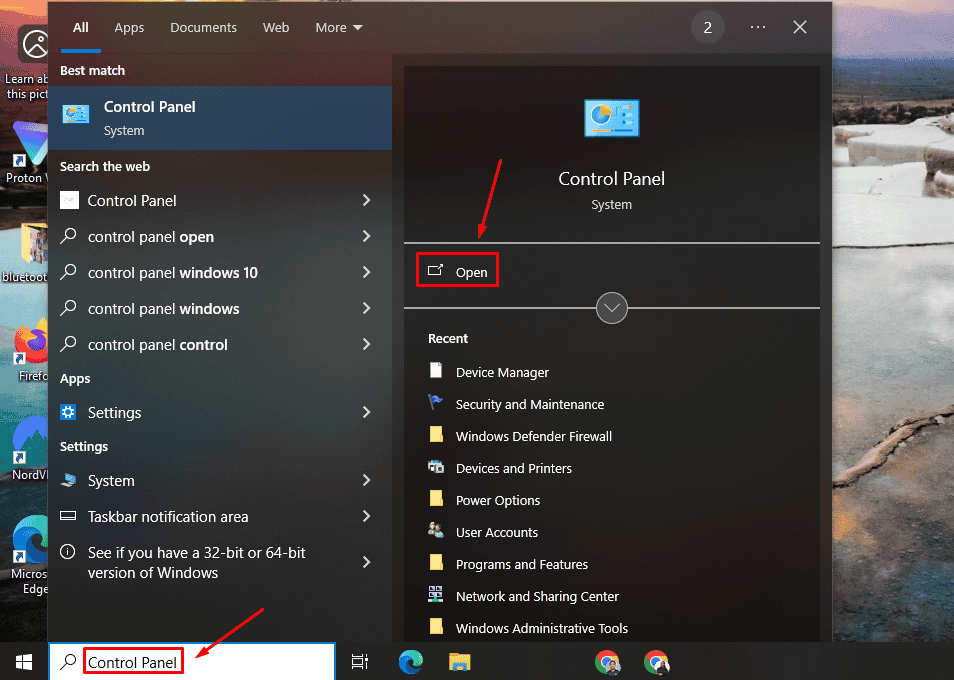Open Device Manager from Recent list
Viewport: 954px width, 680px height.
[x=502, y=373]
